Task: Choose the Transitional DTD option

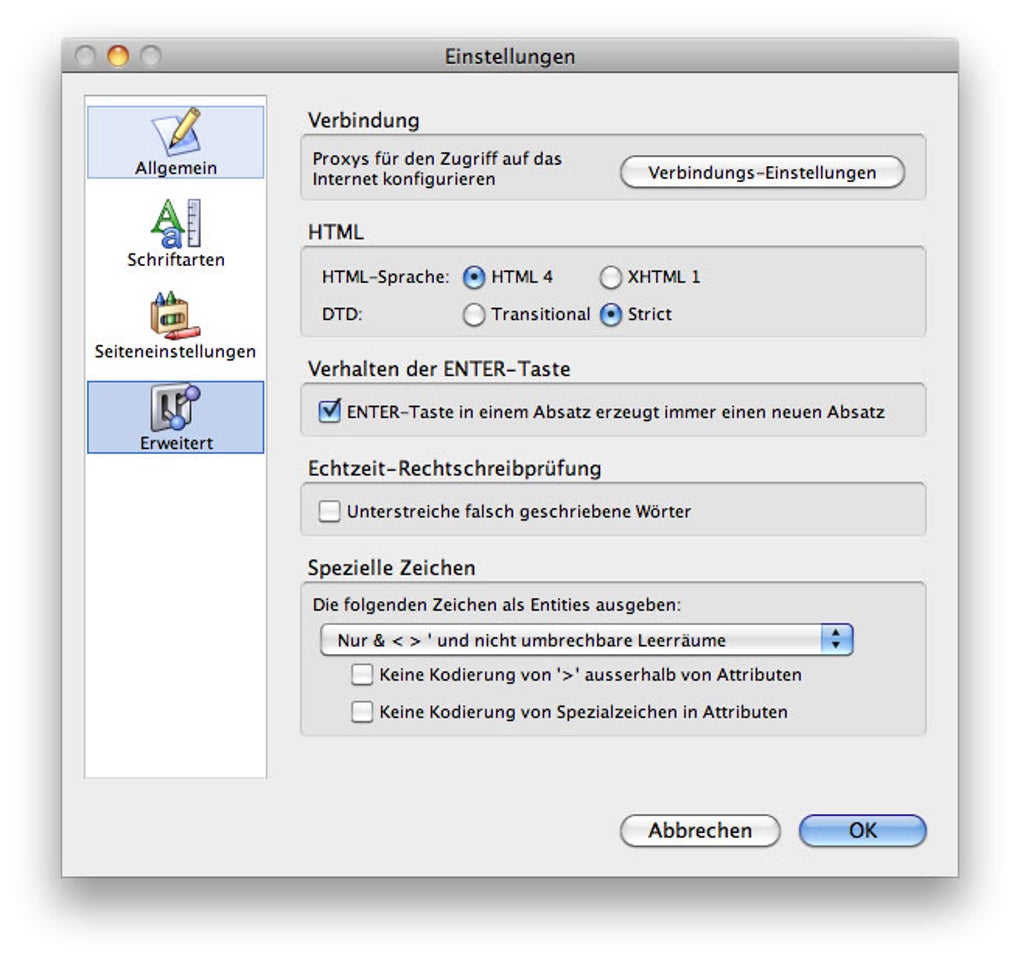Action: tap(474, 315)
